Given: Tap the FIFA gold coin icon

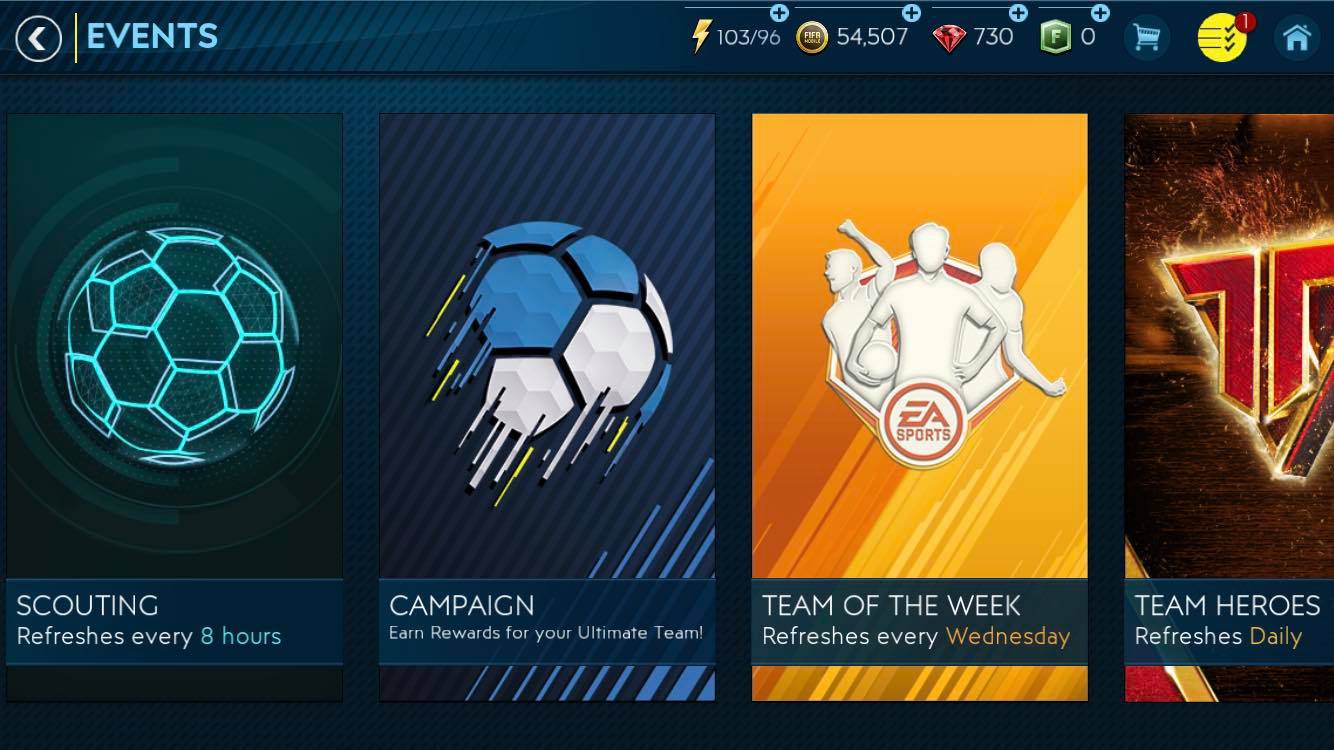Looking at the screenshot, I should (812, 38).
